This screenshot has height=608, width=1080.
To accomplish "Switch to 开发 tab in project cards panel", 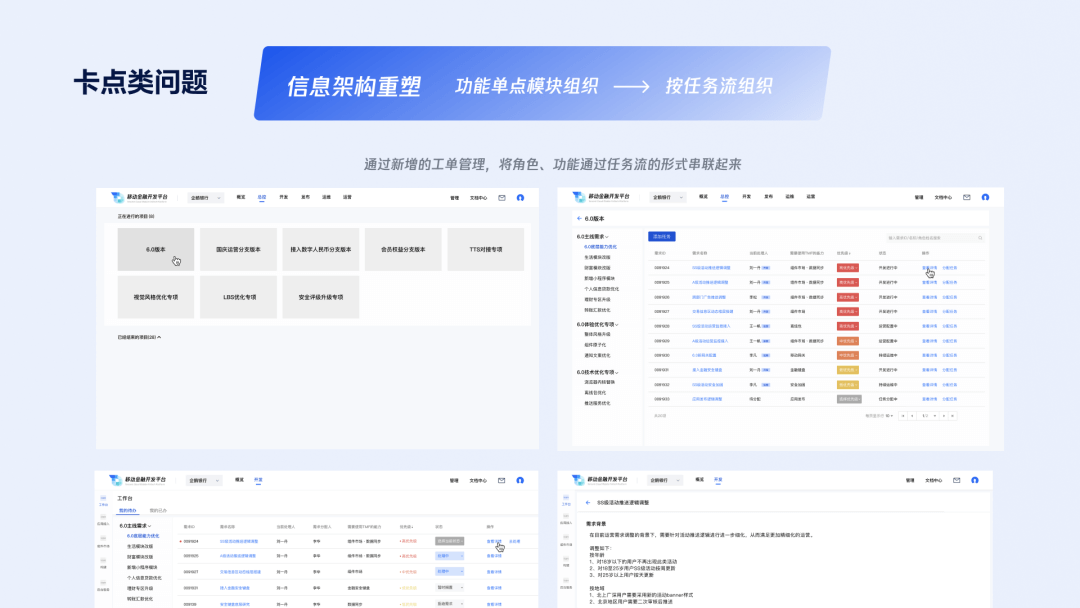I will [x=283, y=198].
